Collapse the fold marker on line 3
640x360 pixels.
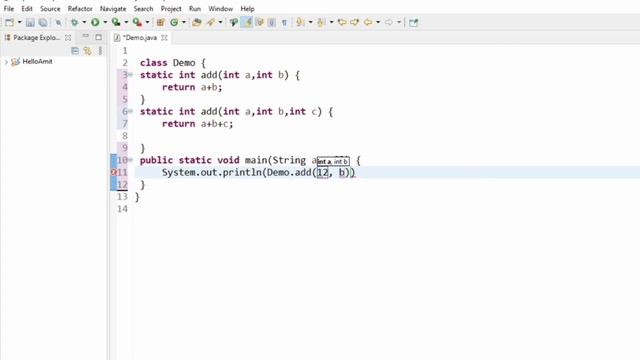click(131, 75)
